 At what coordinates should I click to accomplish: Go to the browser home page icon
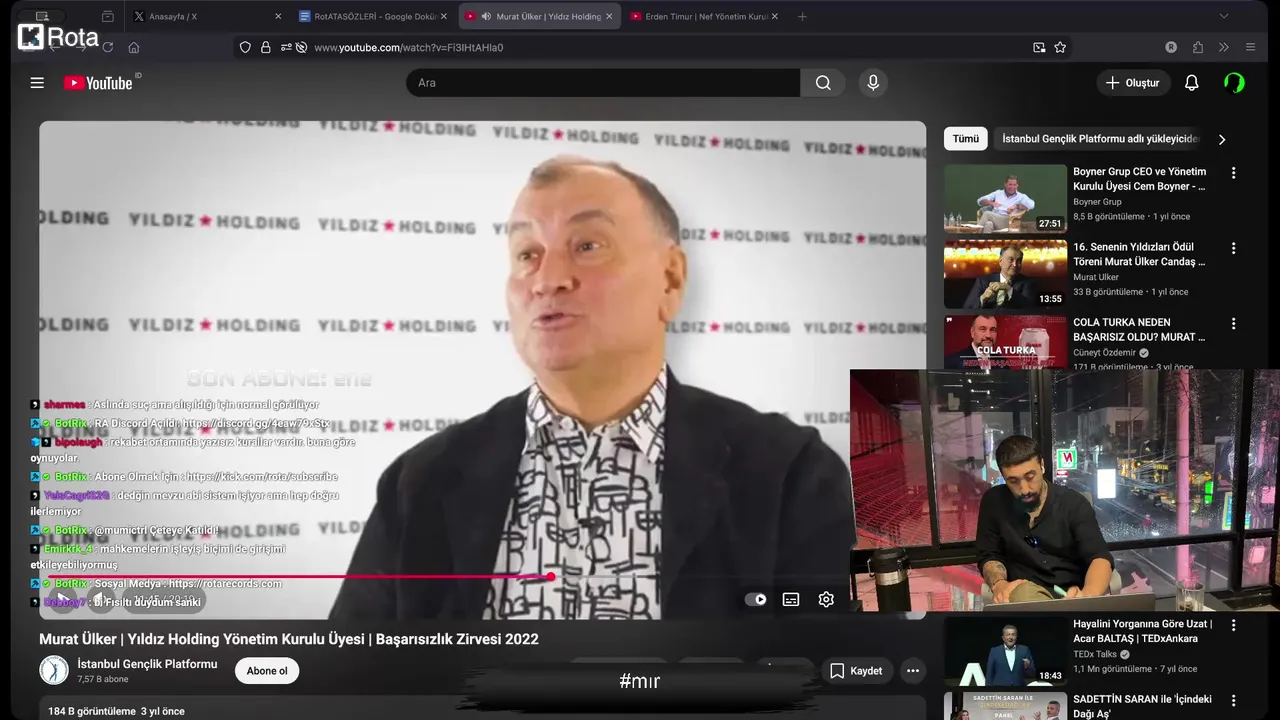(x=134, y=47)
